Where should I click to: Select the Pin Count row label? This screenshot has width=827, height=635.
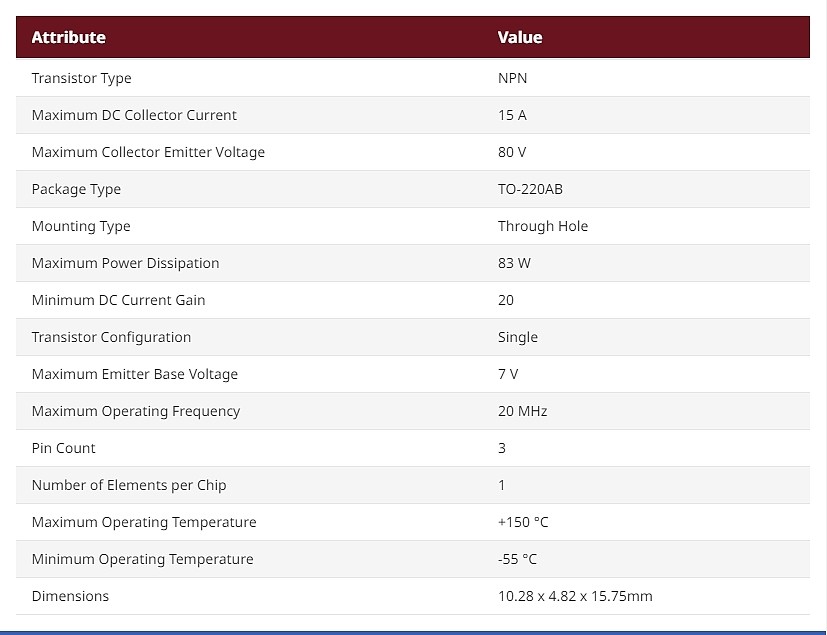click(63, 448)
